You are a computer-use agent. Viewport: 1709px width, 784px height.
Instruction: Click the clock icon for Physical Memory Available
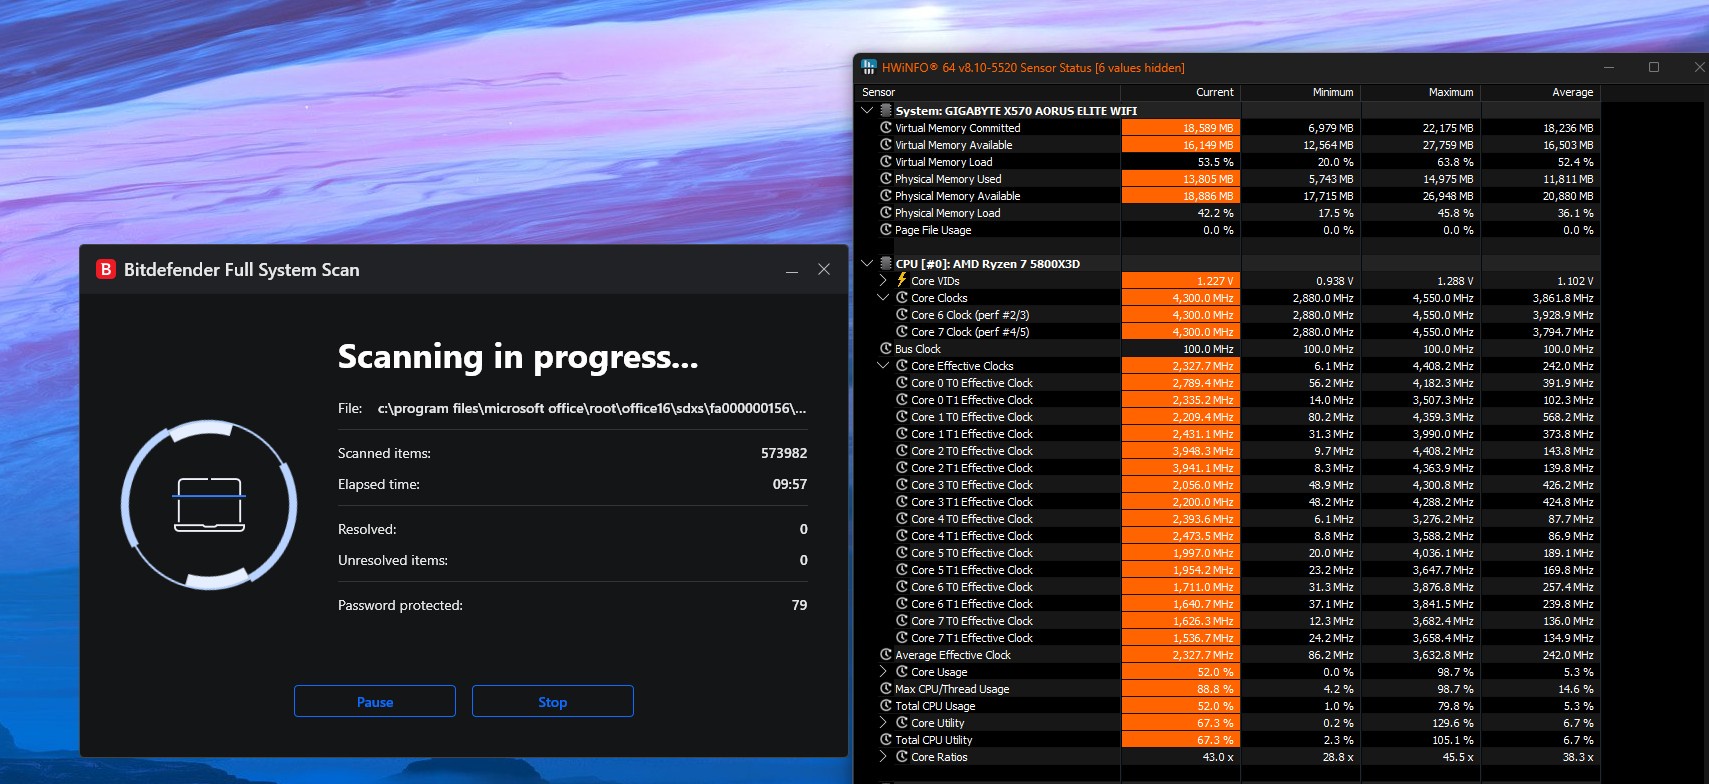tap(885, 195)
